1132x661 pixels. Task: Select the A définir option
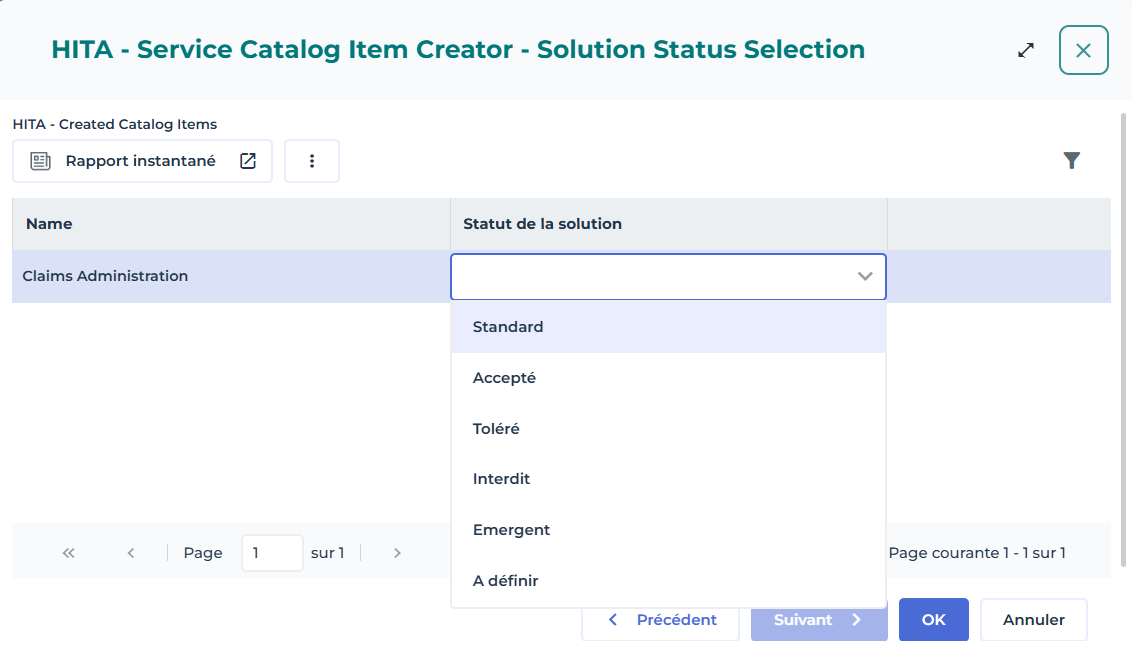505,581
